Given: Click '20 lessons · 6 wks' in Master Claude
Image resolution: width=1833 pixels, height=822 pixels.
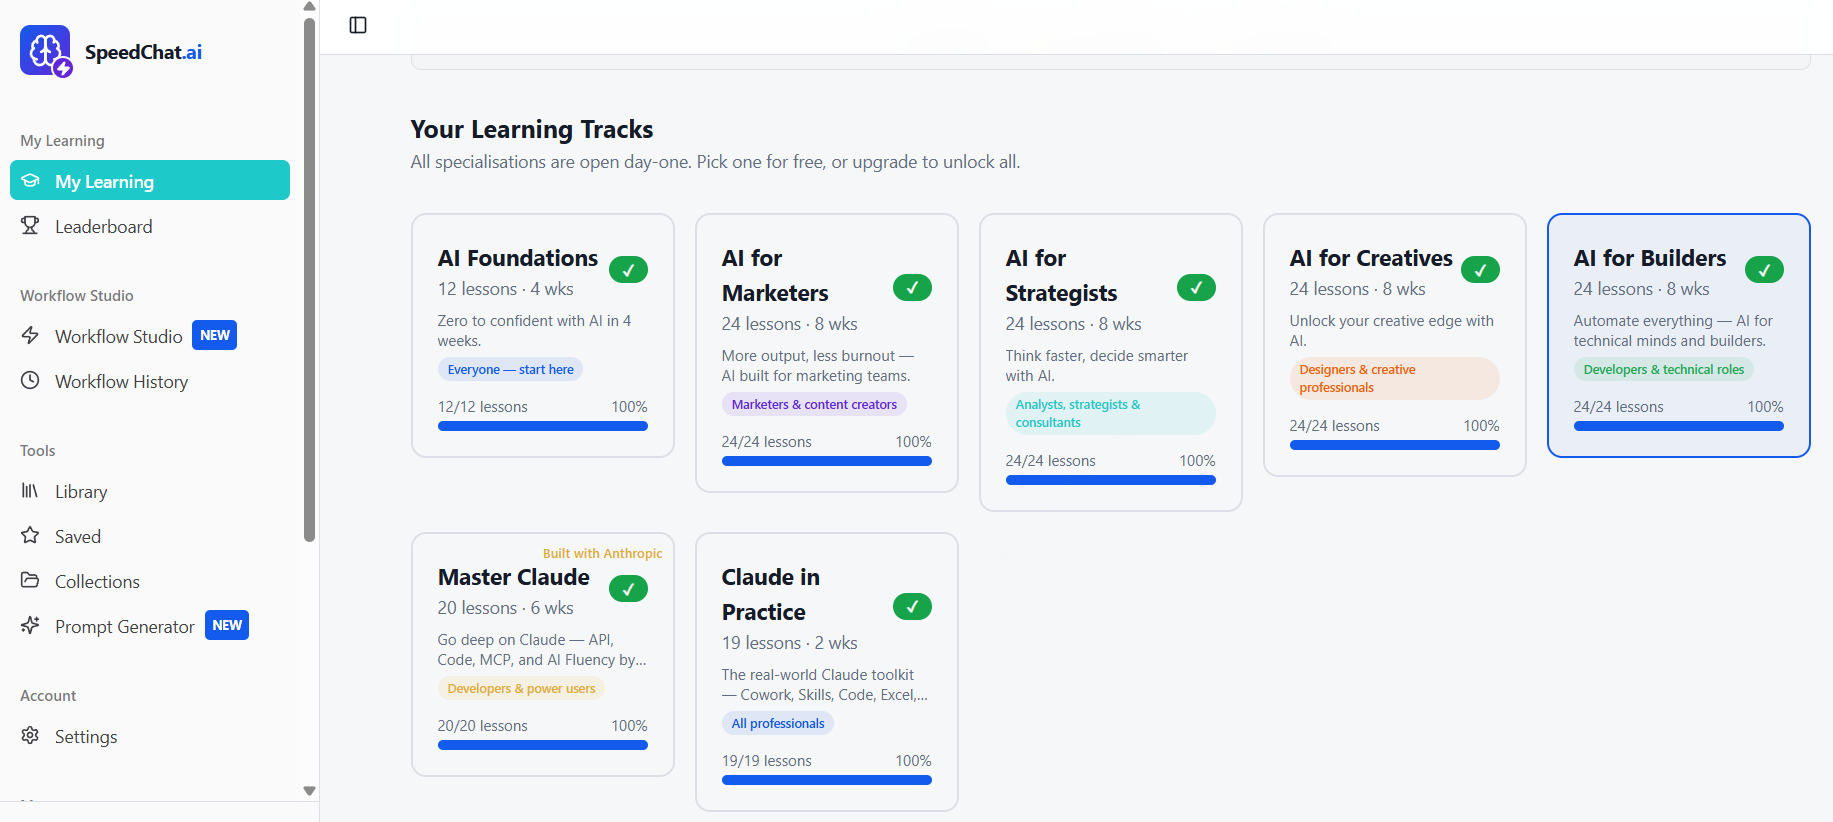Looking at the screenshot, I should [x=506, y=608].
